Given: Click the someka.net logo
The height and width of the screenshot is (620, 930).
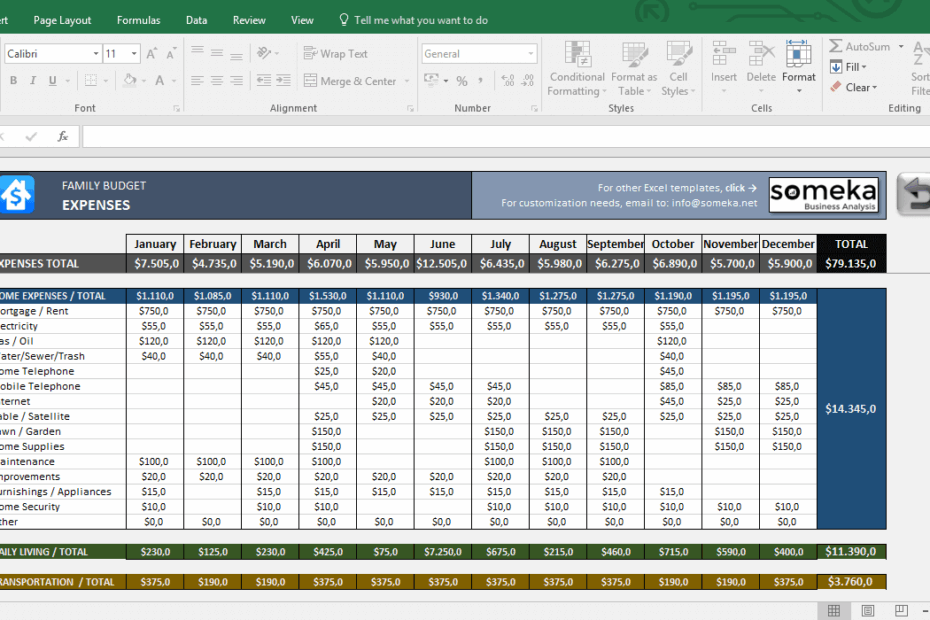Looking at the screenshot, I should pyautogui.click(x=824, y=194).
